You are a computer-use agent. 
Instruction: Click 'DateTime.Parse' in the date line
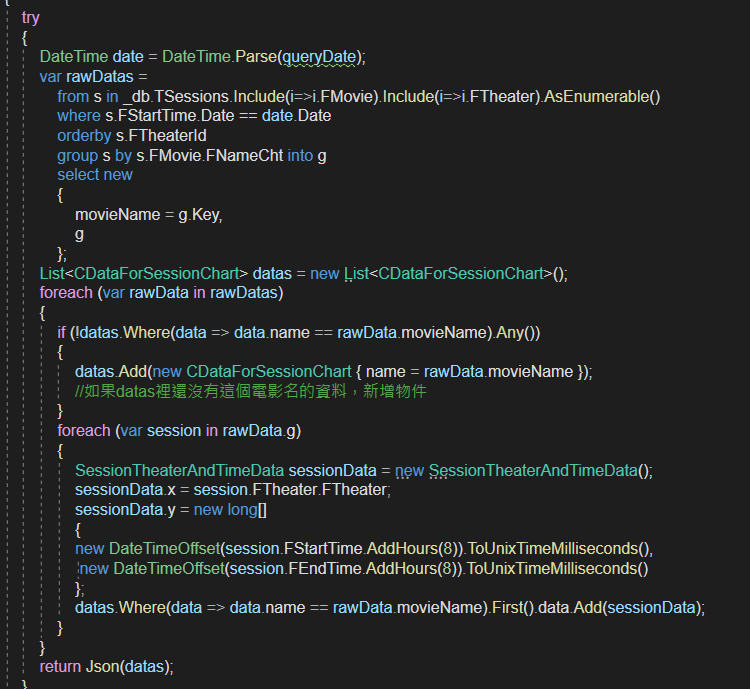pyautogui.click(x=220, y=57)
